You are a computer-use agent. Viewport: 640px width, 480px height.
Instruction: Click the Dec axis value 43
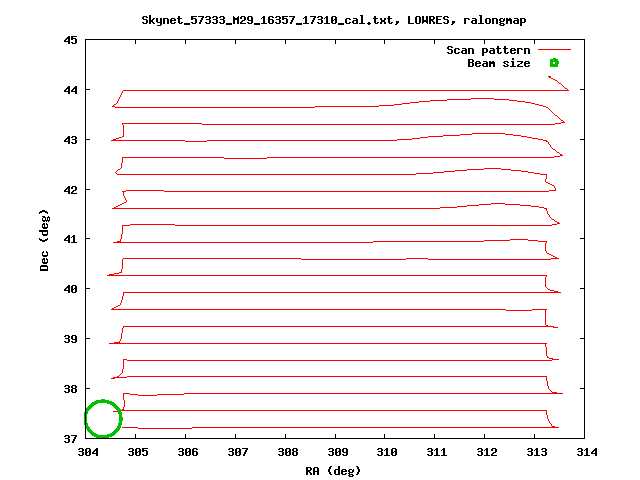click(x=70, y=140)
